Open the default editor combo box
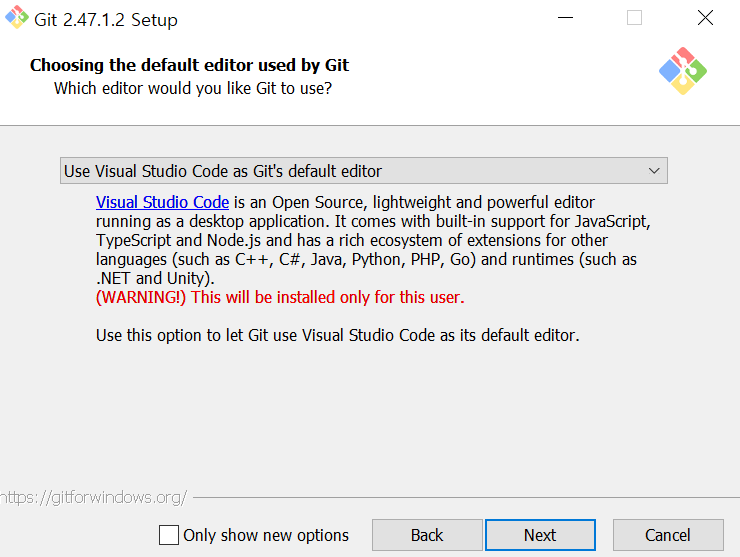740x557 pixels. (363, 171)
